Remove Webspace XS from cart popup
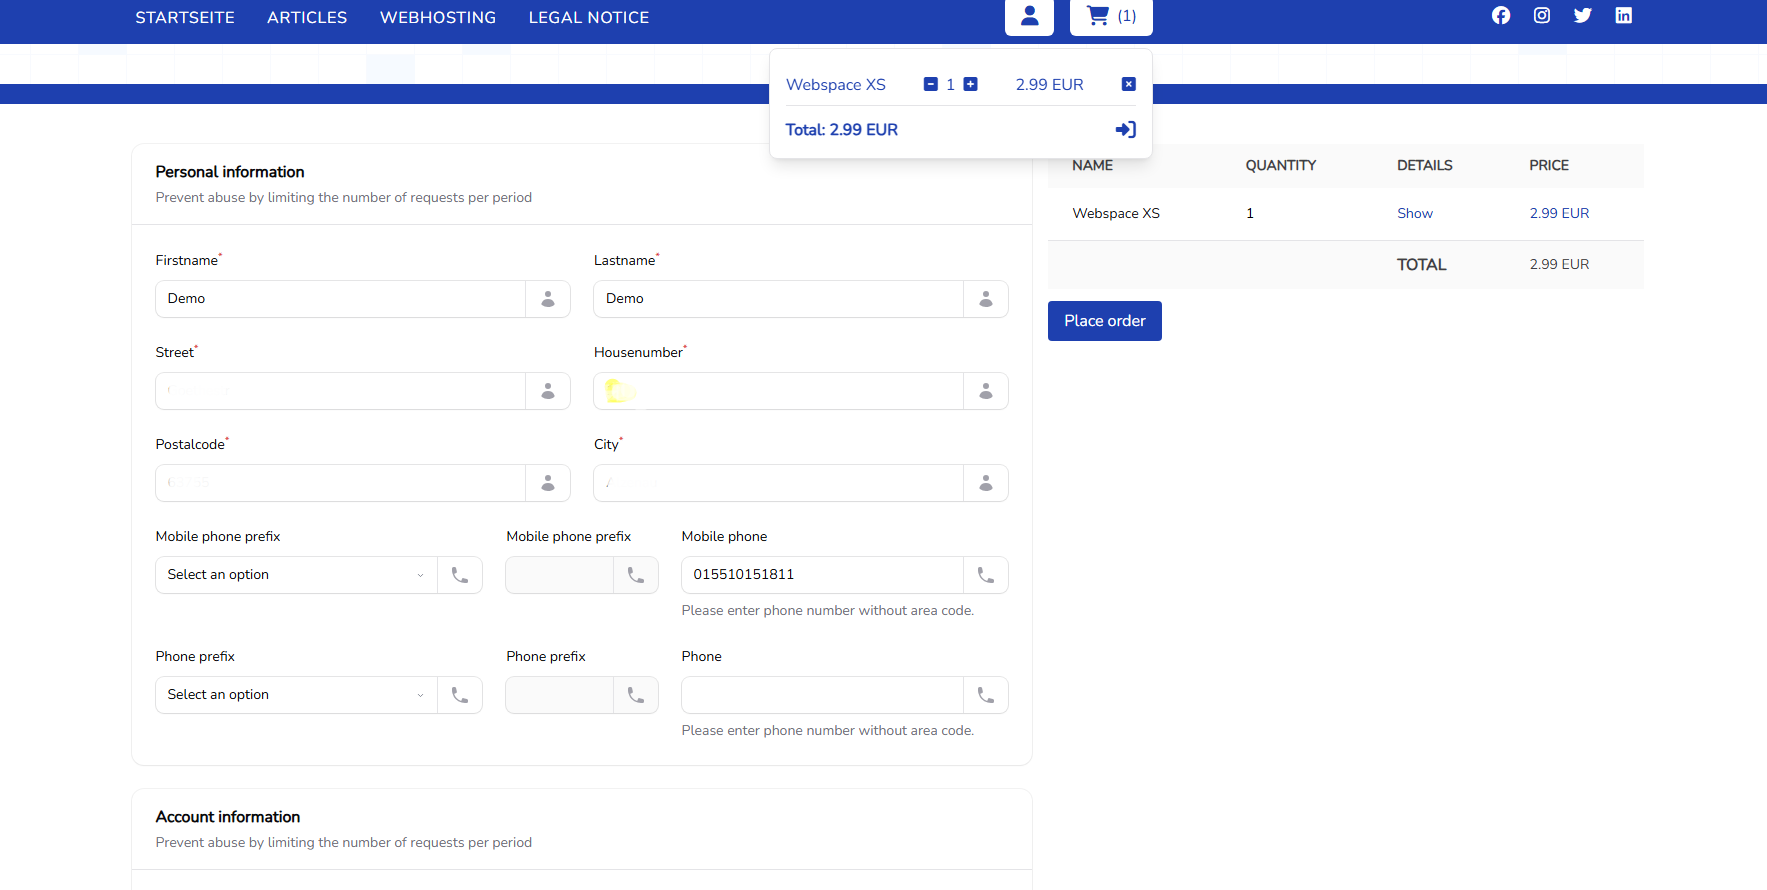 pyautogui.click(x=1128, y=84)
